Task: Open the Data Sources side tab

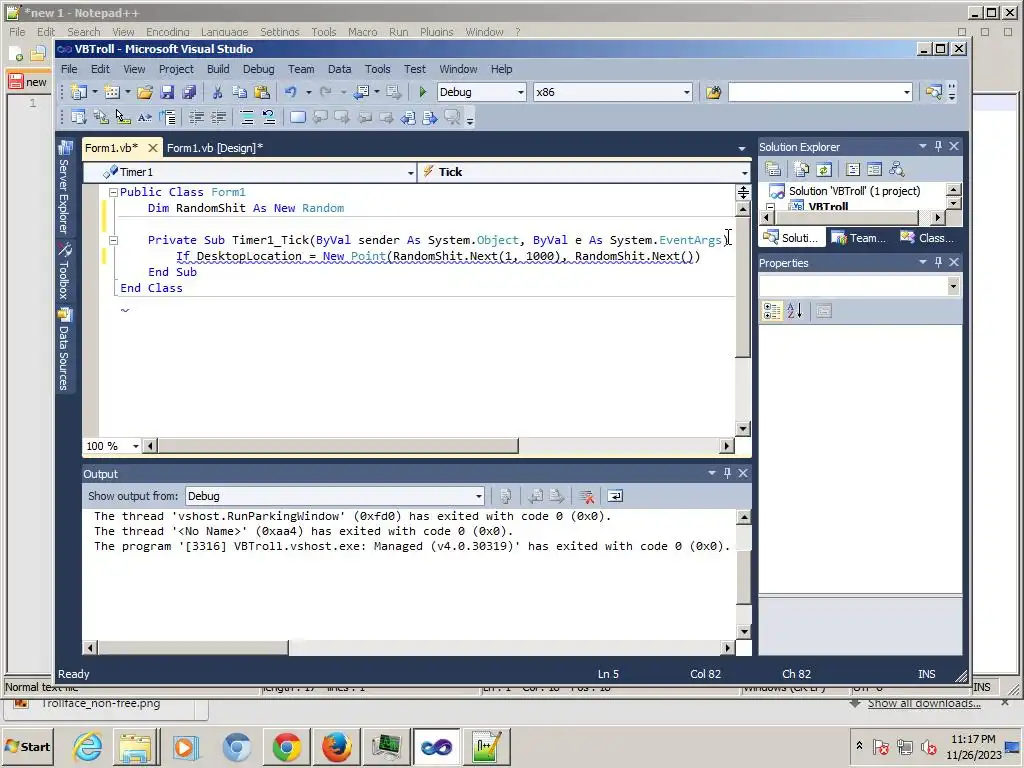Action: click(x=65, y=349)
